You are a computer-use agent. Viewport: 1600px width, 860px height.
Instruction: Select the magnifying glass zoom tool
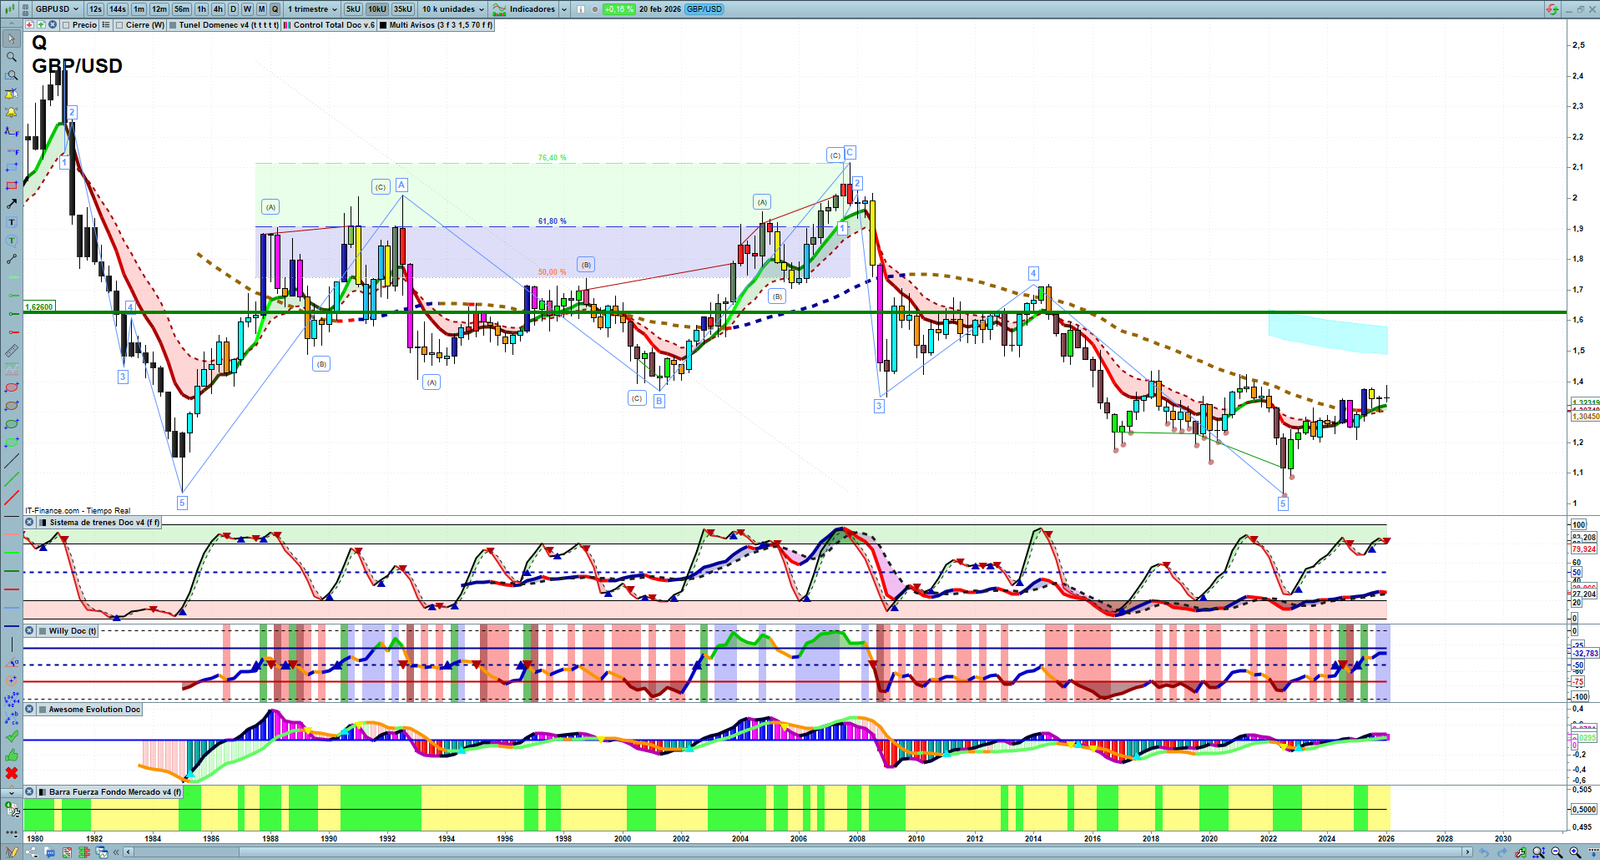(11, 57)
